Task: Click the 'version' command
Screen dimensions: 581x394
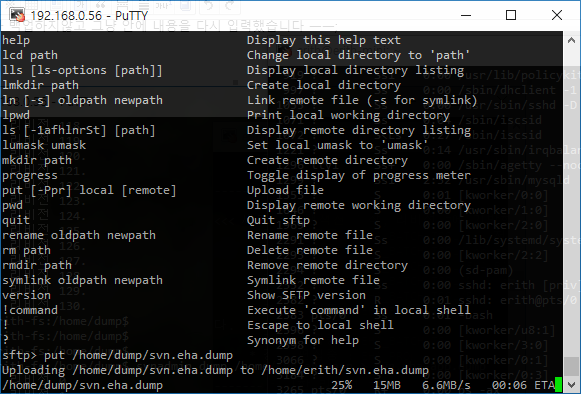Action: pos(26,295)
